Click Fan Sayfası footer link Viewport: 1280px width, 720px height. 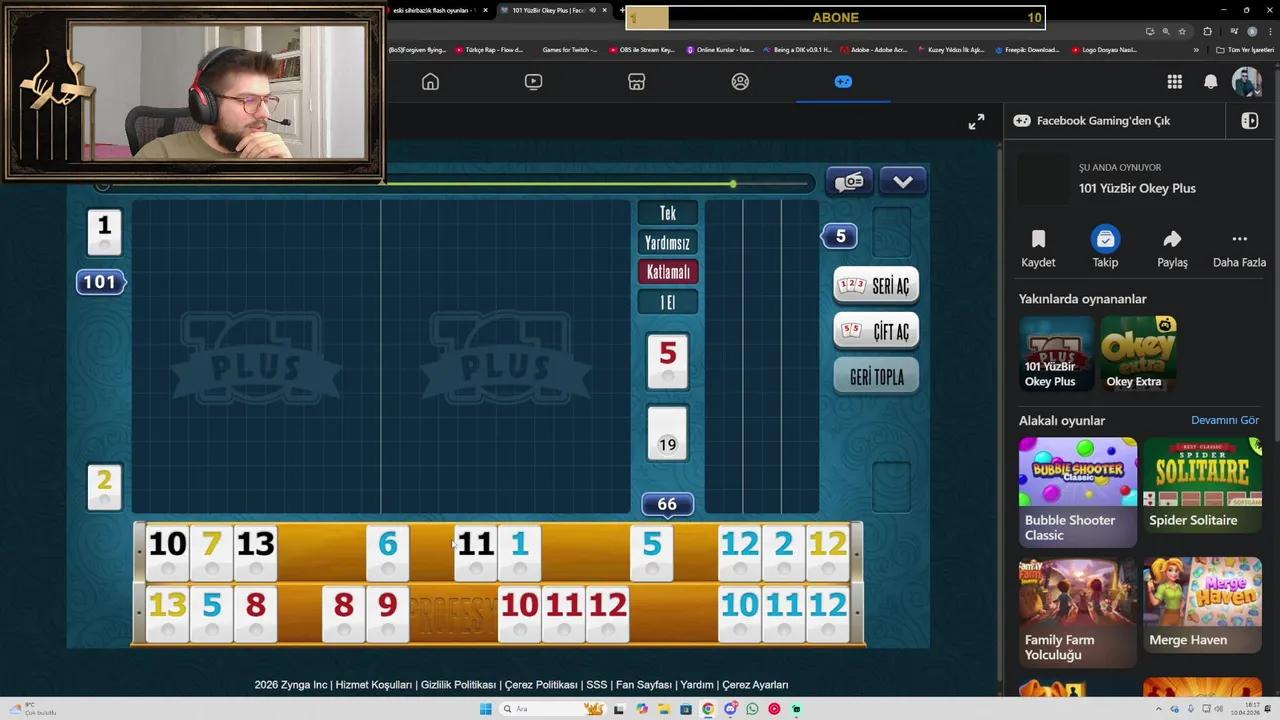644,685
